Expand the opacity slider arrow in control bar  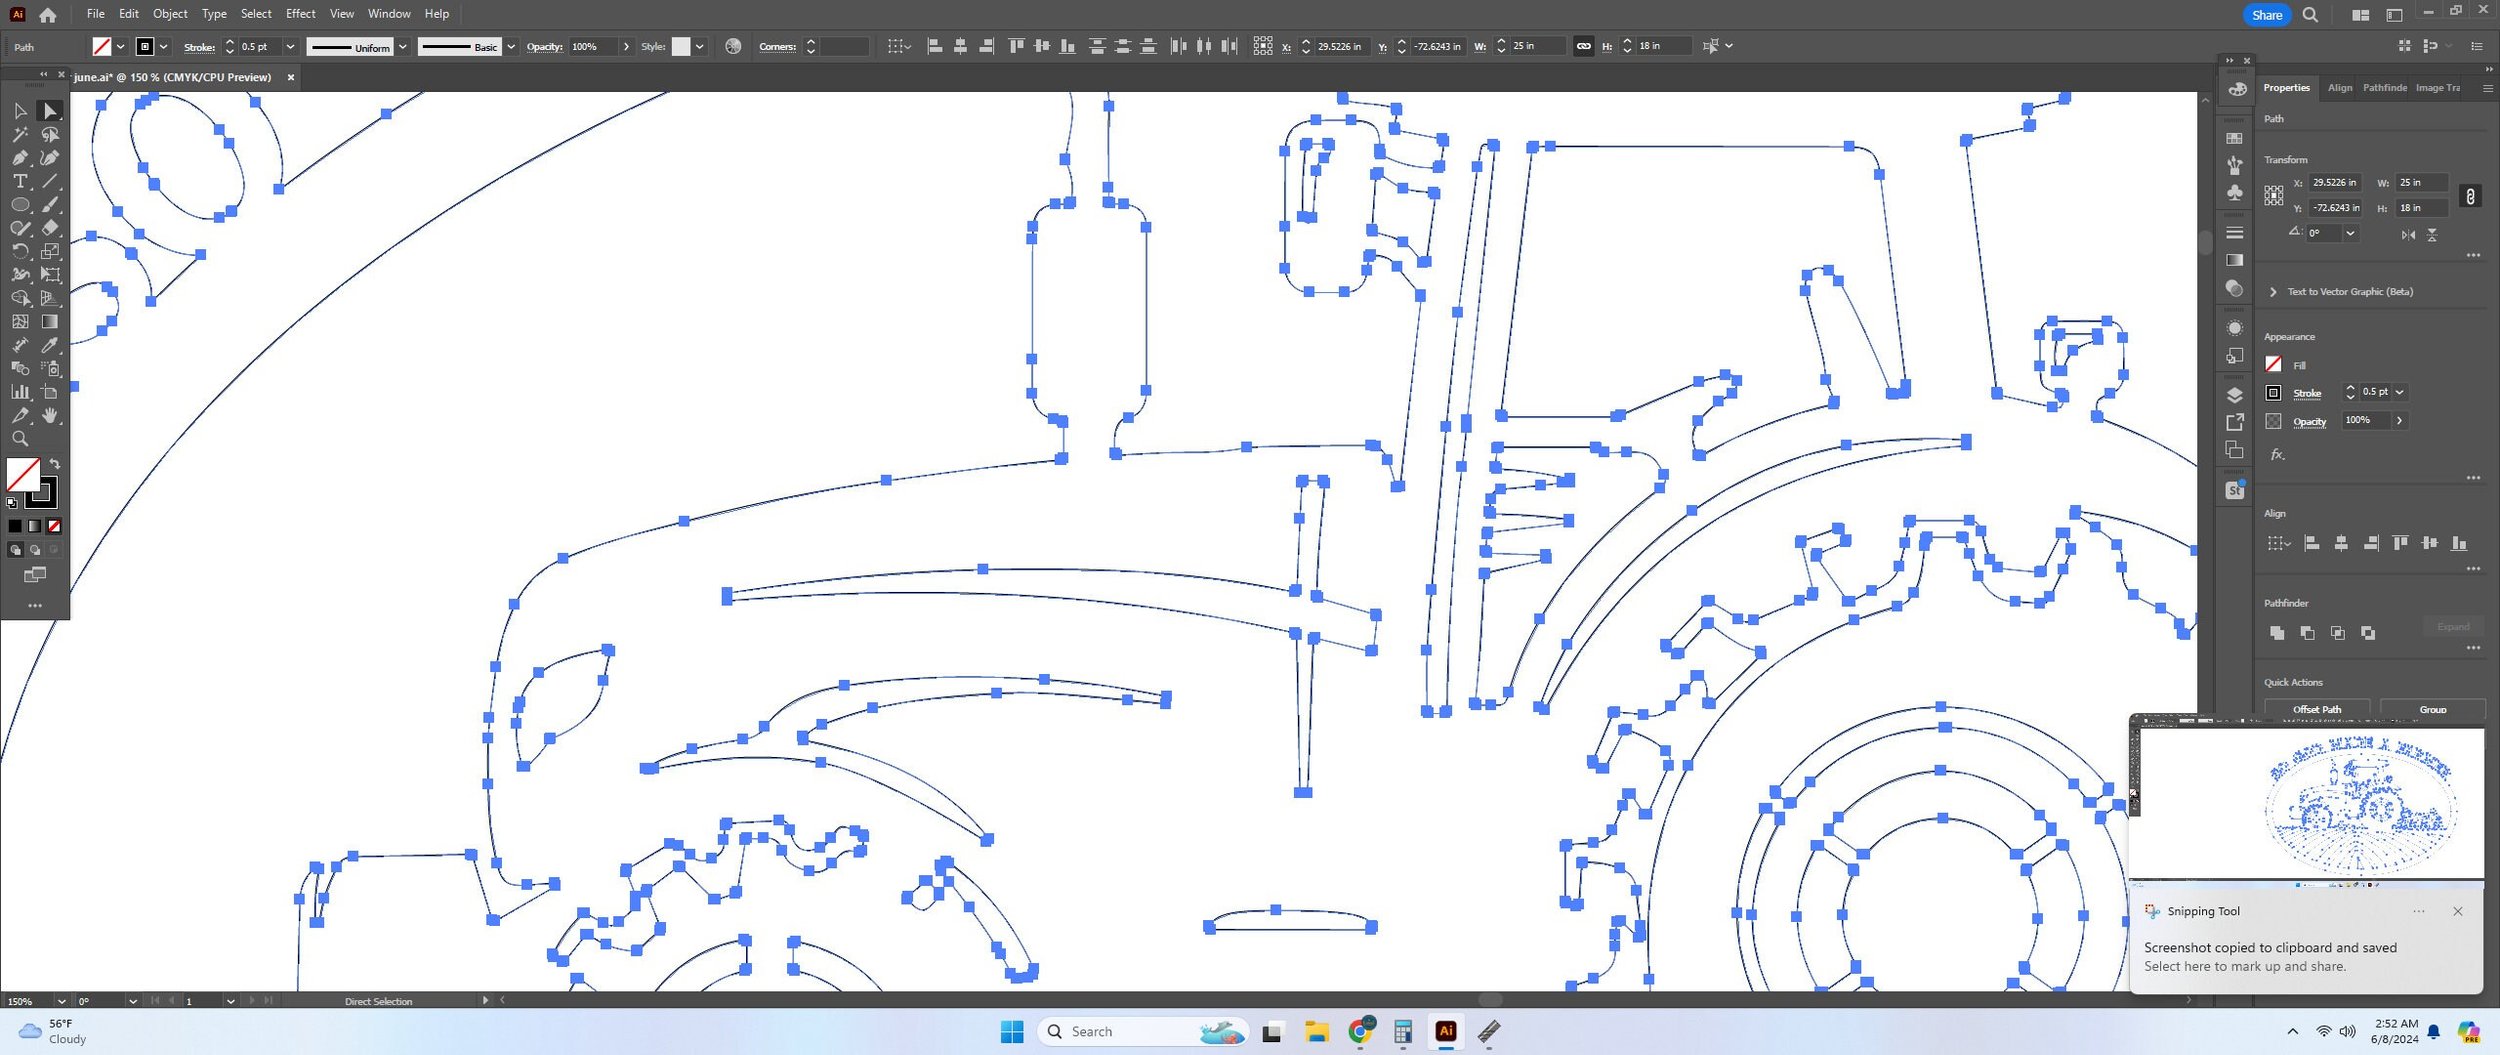coord(626,47)
